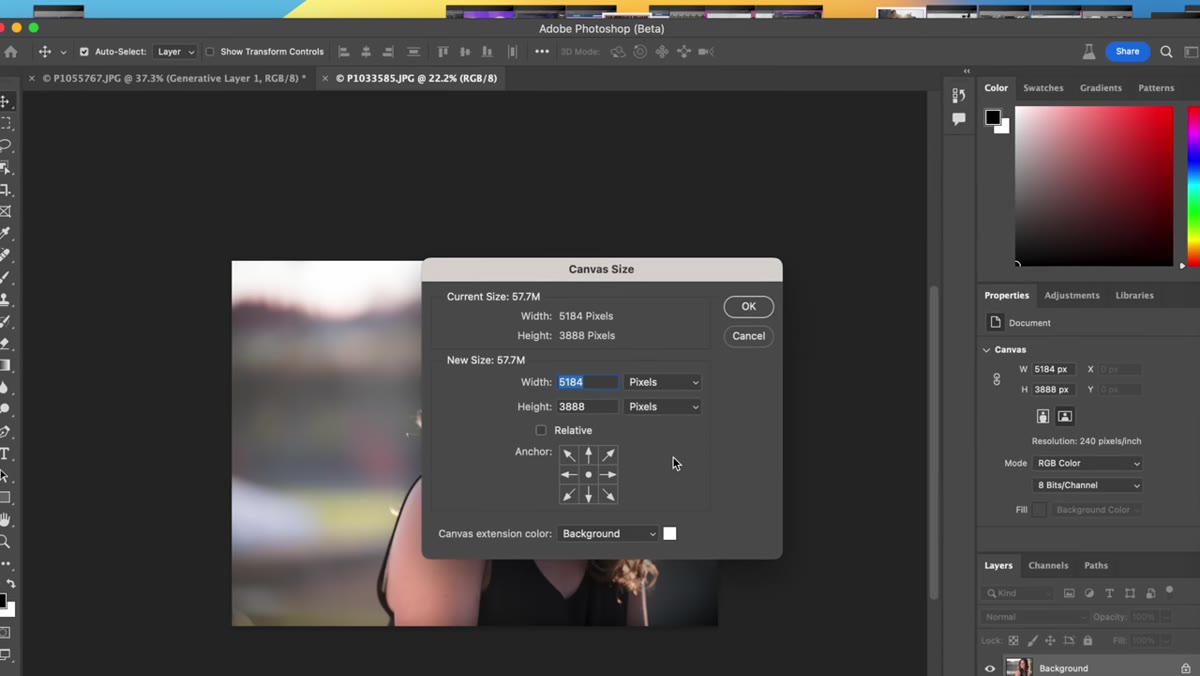Select the Brush tool
This screenshot has height=676, width=1200.
(5, 277)
